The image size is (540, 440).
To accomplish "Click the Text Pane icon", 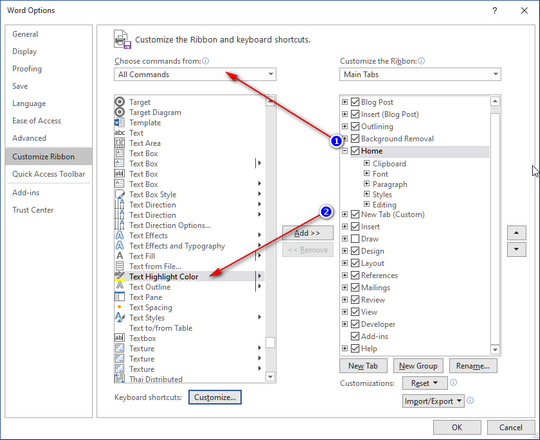I will tap(120, 297).
